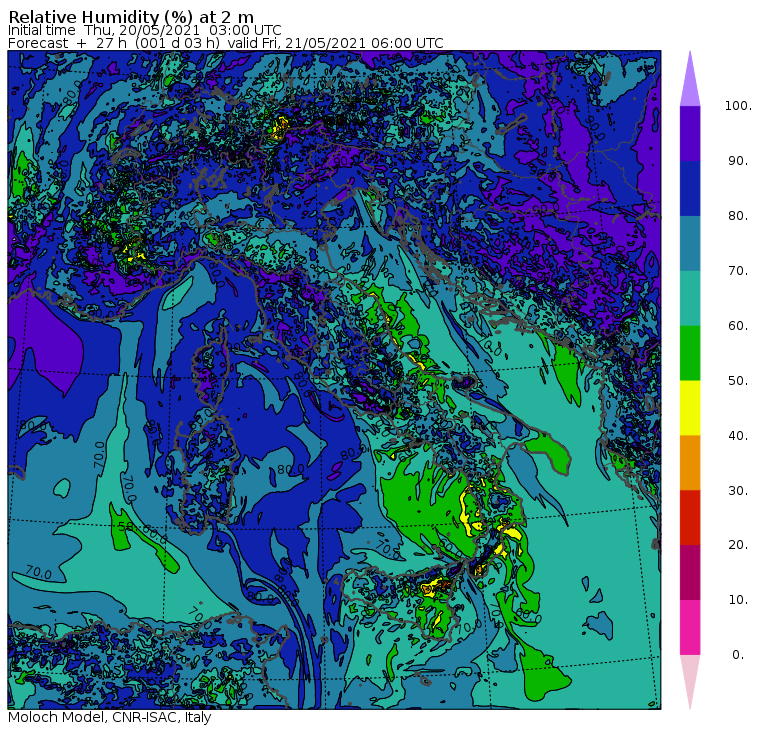Click the 70–80 steel blue legend swatch
The width and height of the screenshot is (760, 731).
(690, 243)
